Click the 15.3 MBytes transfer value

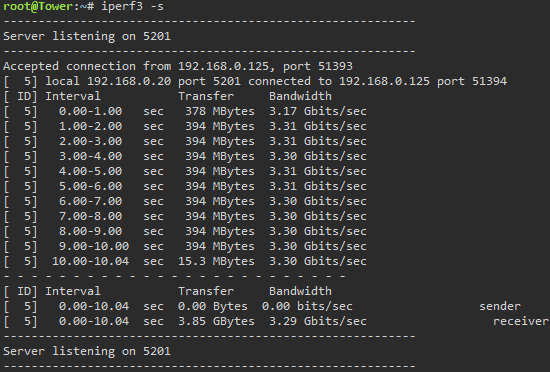click(x=216, y=262)
